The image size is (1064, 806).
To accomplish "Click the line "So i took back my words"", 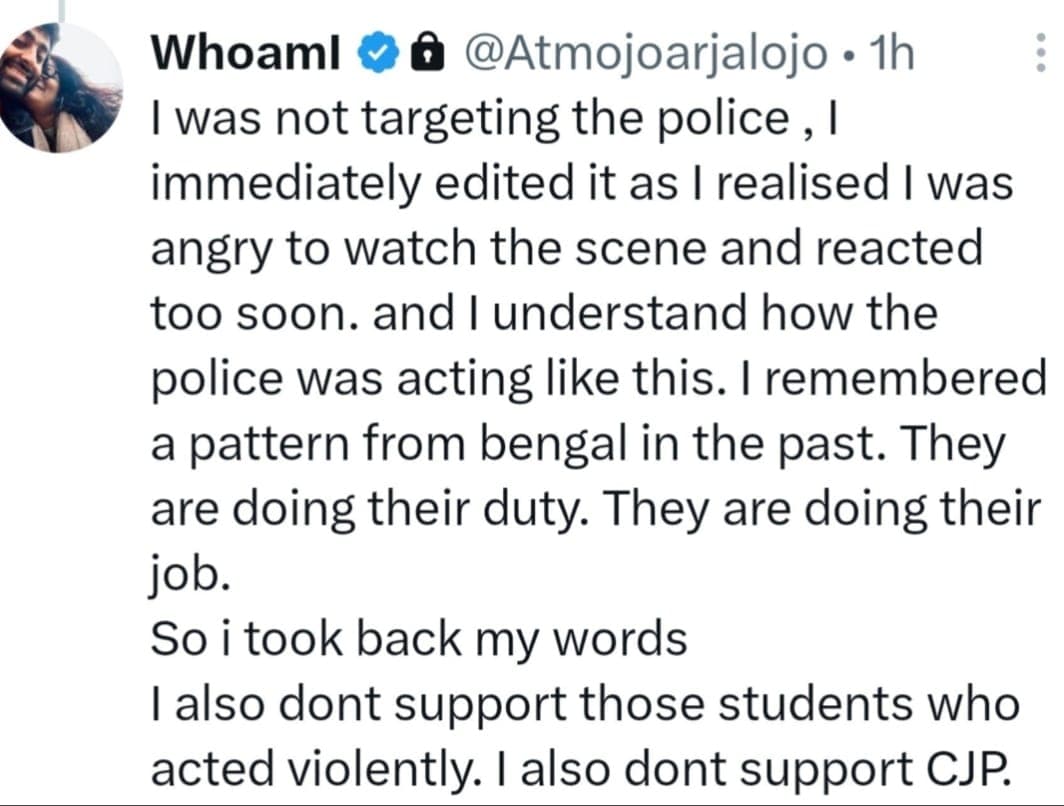I will 419,640.
